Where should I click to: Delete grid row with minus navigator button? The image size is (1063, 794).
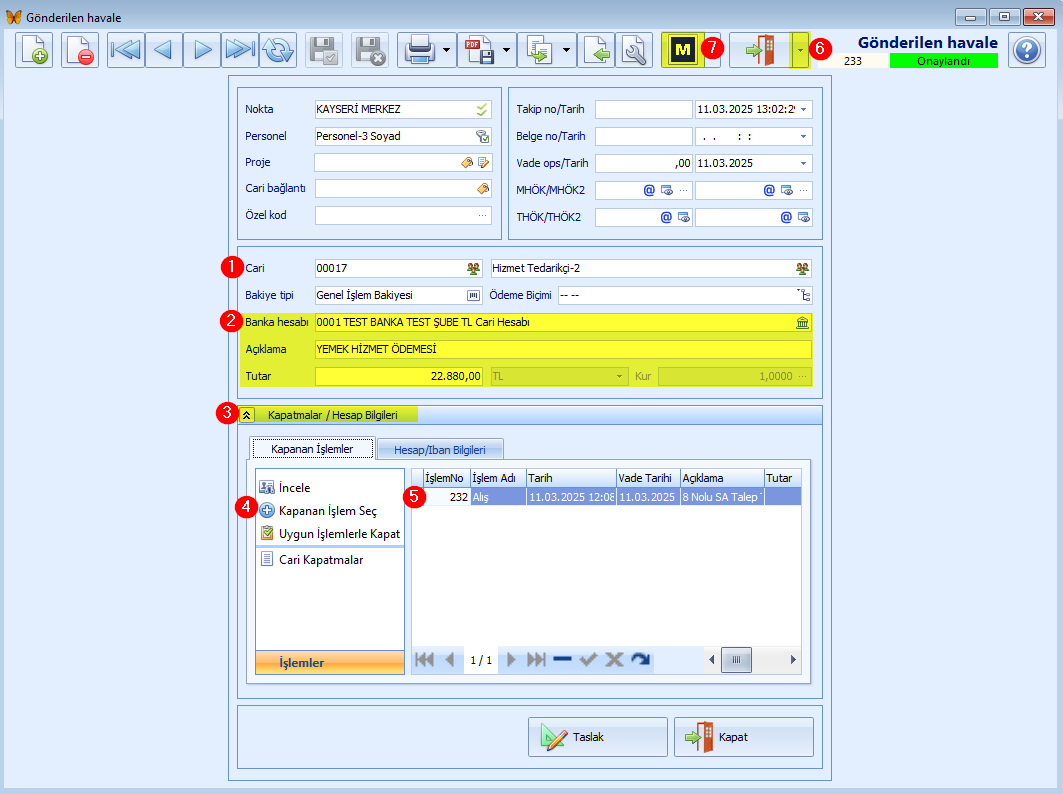[562, 660]
